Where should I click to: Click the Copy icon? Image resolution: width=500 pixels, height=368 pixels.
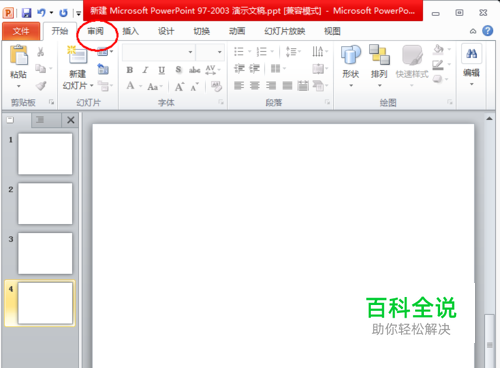click(40, 69)
